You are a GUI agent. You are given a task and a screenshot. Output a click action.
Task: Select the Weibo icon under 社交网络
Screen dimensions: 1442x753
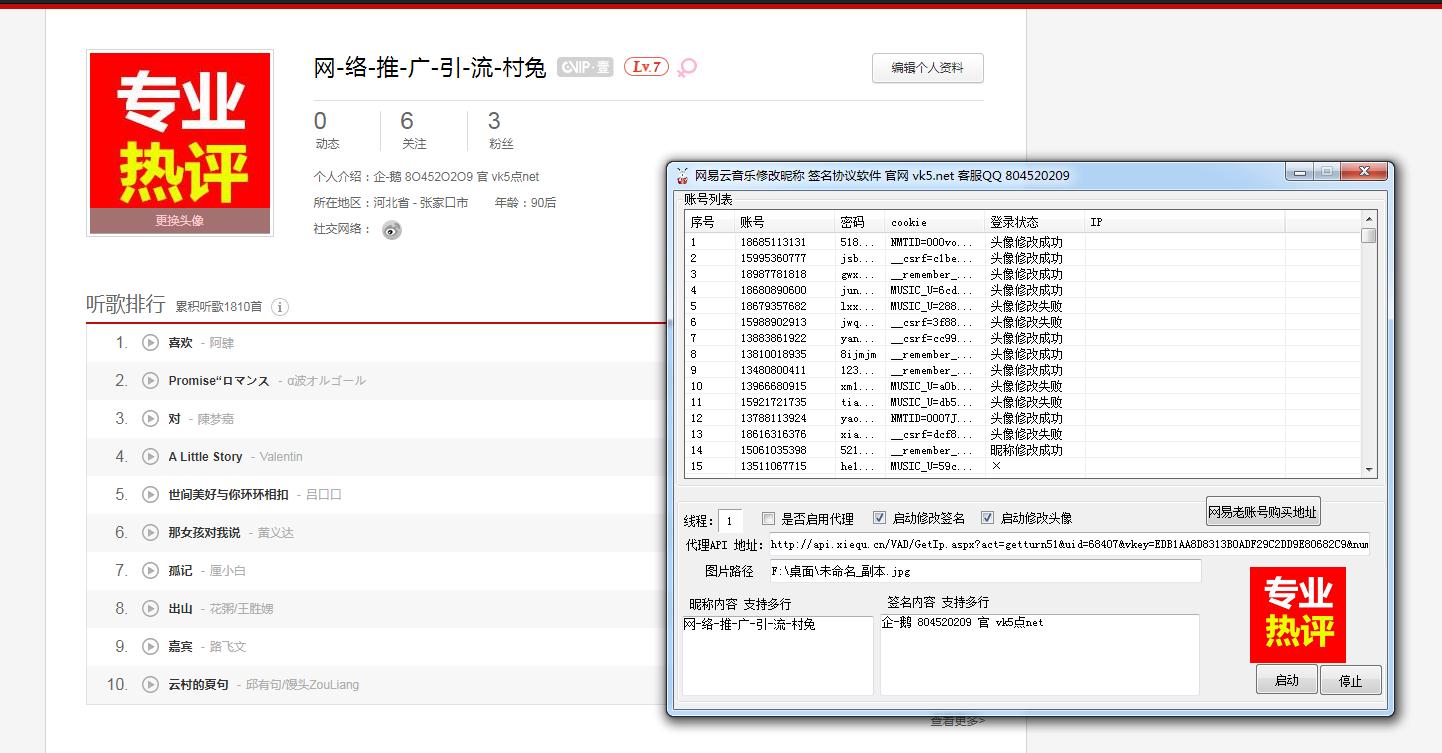point(391,229)
